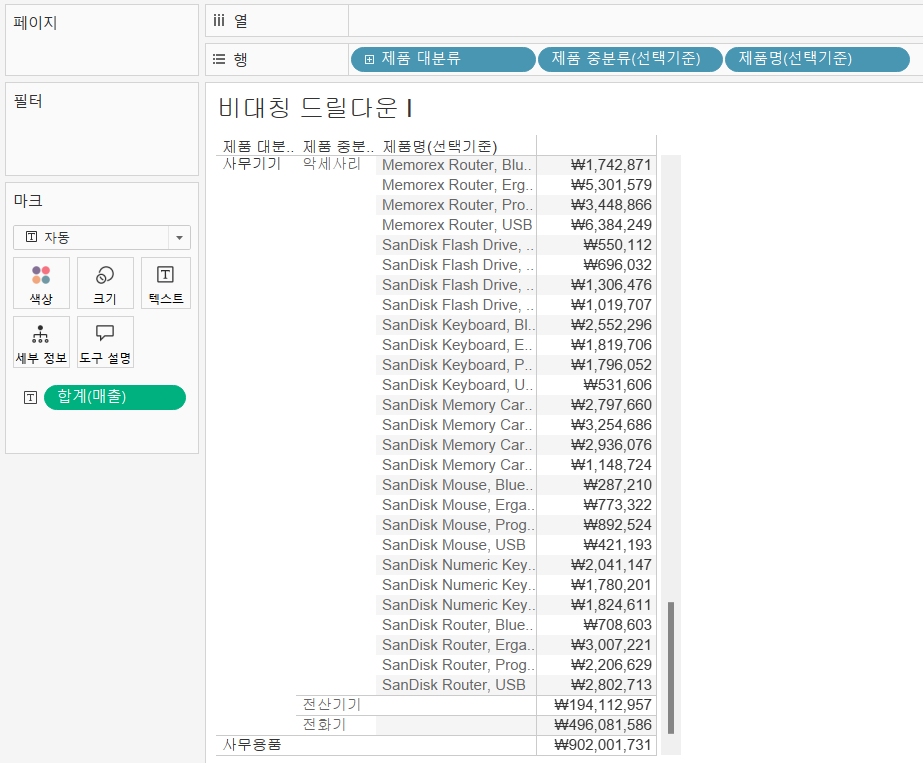The height and width of the screenshot is (763, 923).
Task: Click the SanDisk Mouse, Prog.. row
Action: (x=457, y=525)
